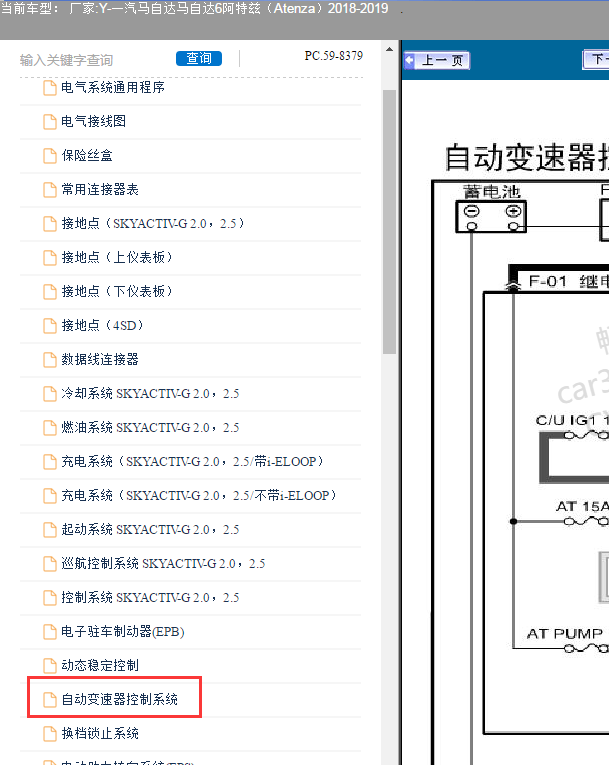Open 起动系统 SKYACTIV-G entry
This screenshot has height=765, width=609.
click(x=150, y=529)
